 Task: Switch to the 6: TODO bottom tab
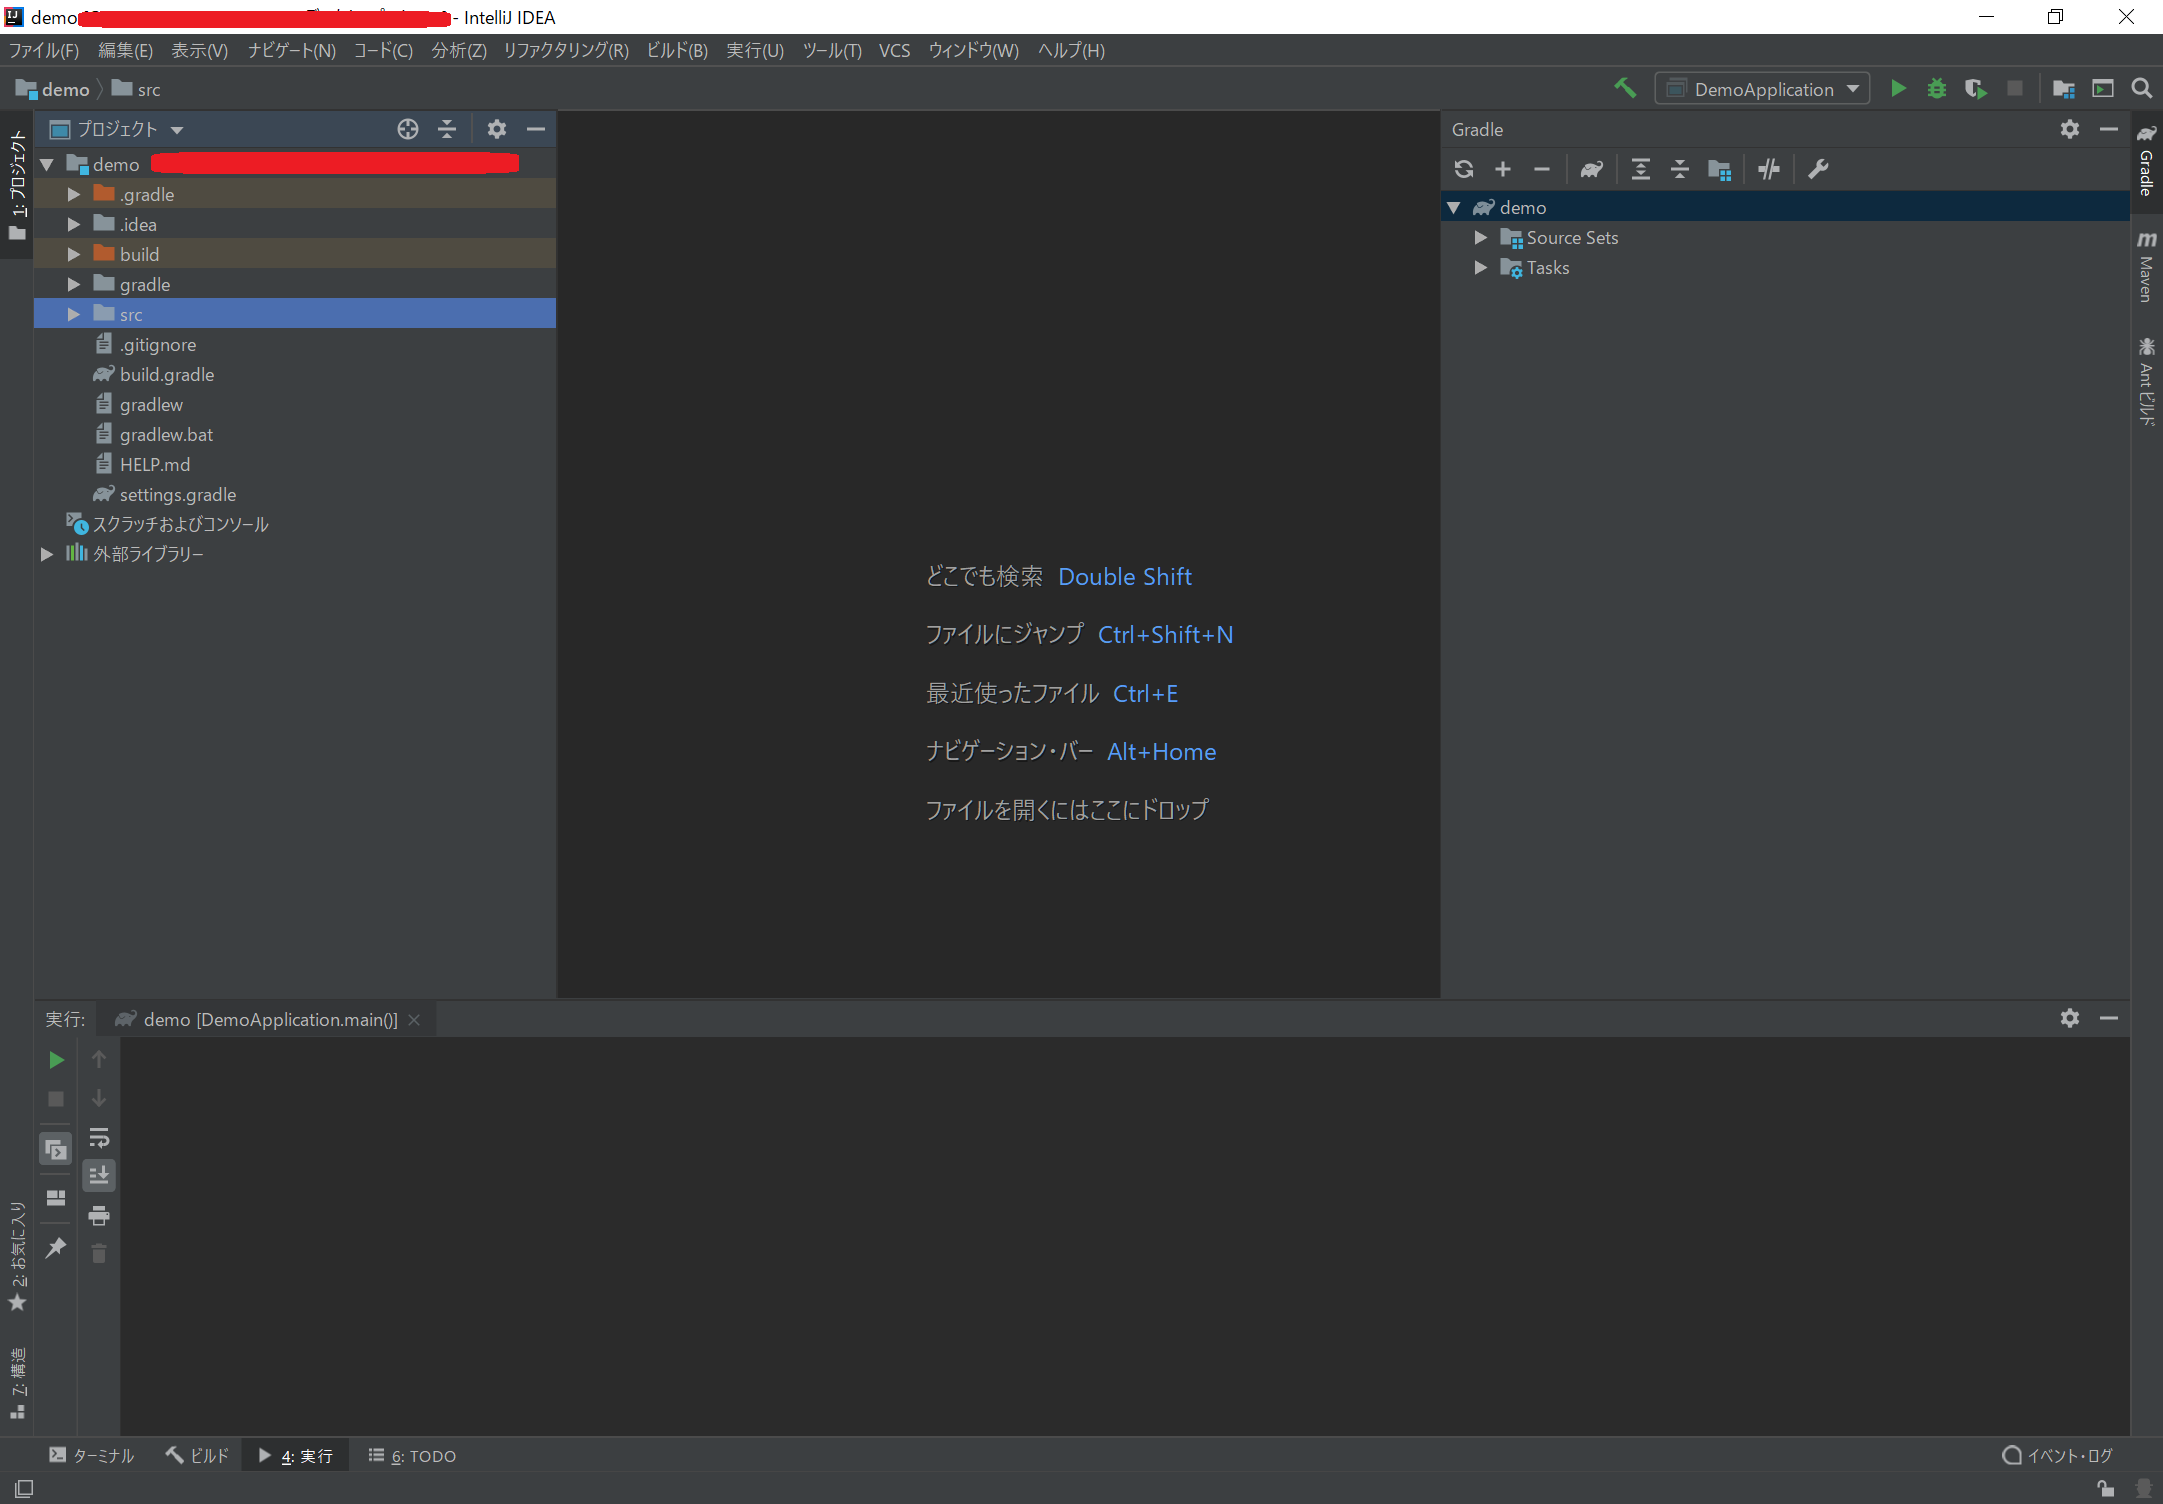point(412,1456)
